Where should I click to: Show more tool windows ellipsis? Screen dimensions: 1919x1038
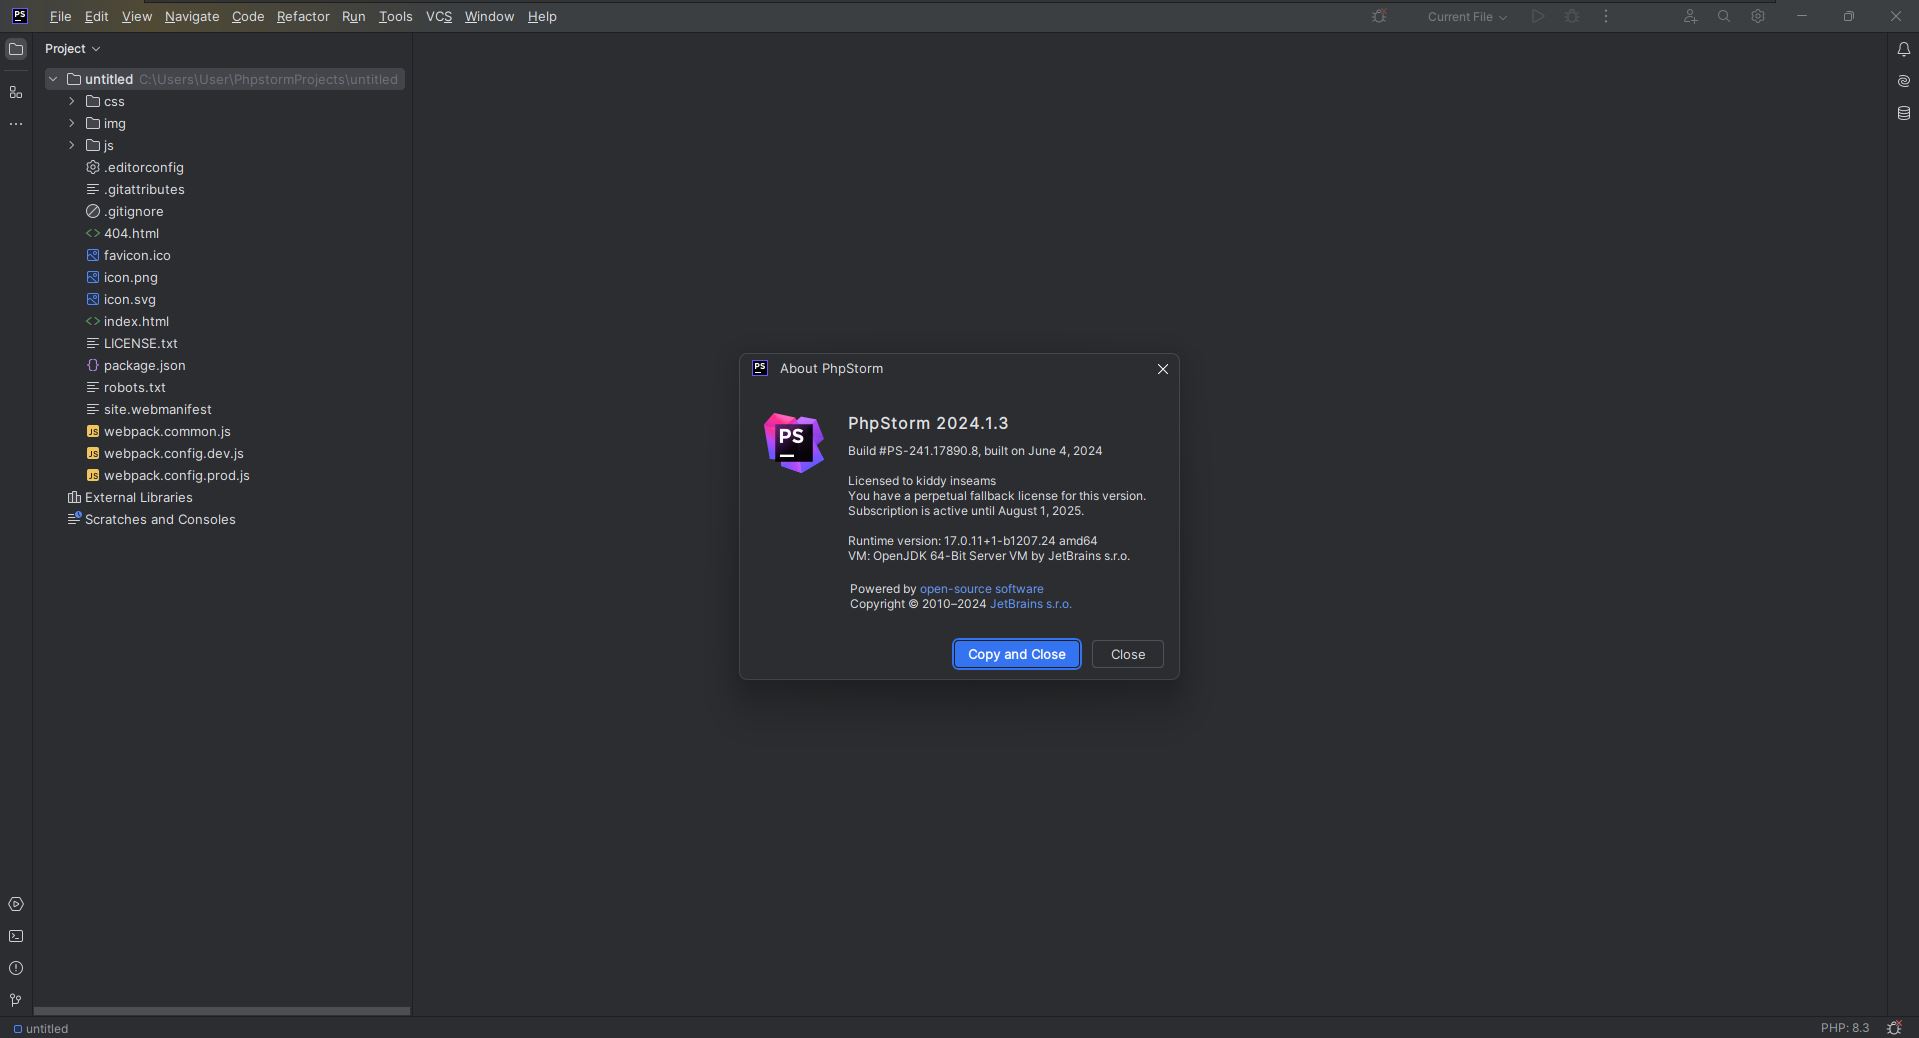point(16,124)
